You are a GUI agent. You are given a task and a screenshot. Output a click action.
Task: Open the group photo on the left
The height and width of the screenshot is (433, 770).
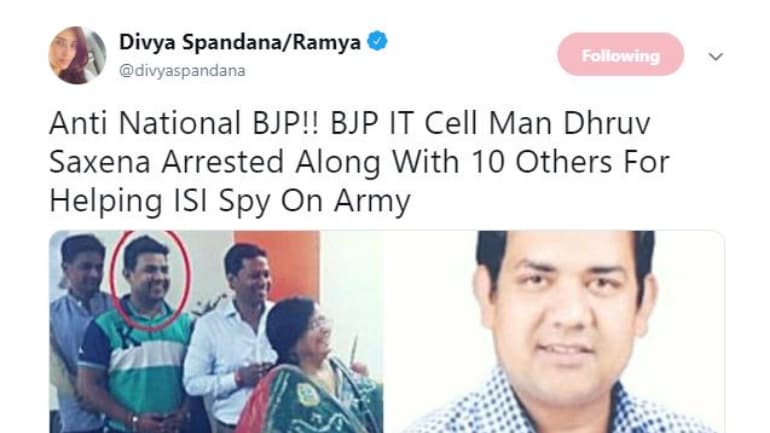pos(216,331)
